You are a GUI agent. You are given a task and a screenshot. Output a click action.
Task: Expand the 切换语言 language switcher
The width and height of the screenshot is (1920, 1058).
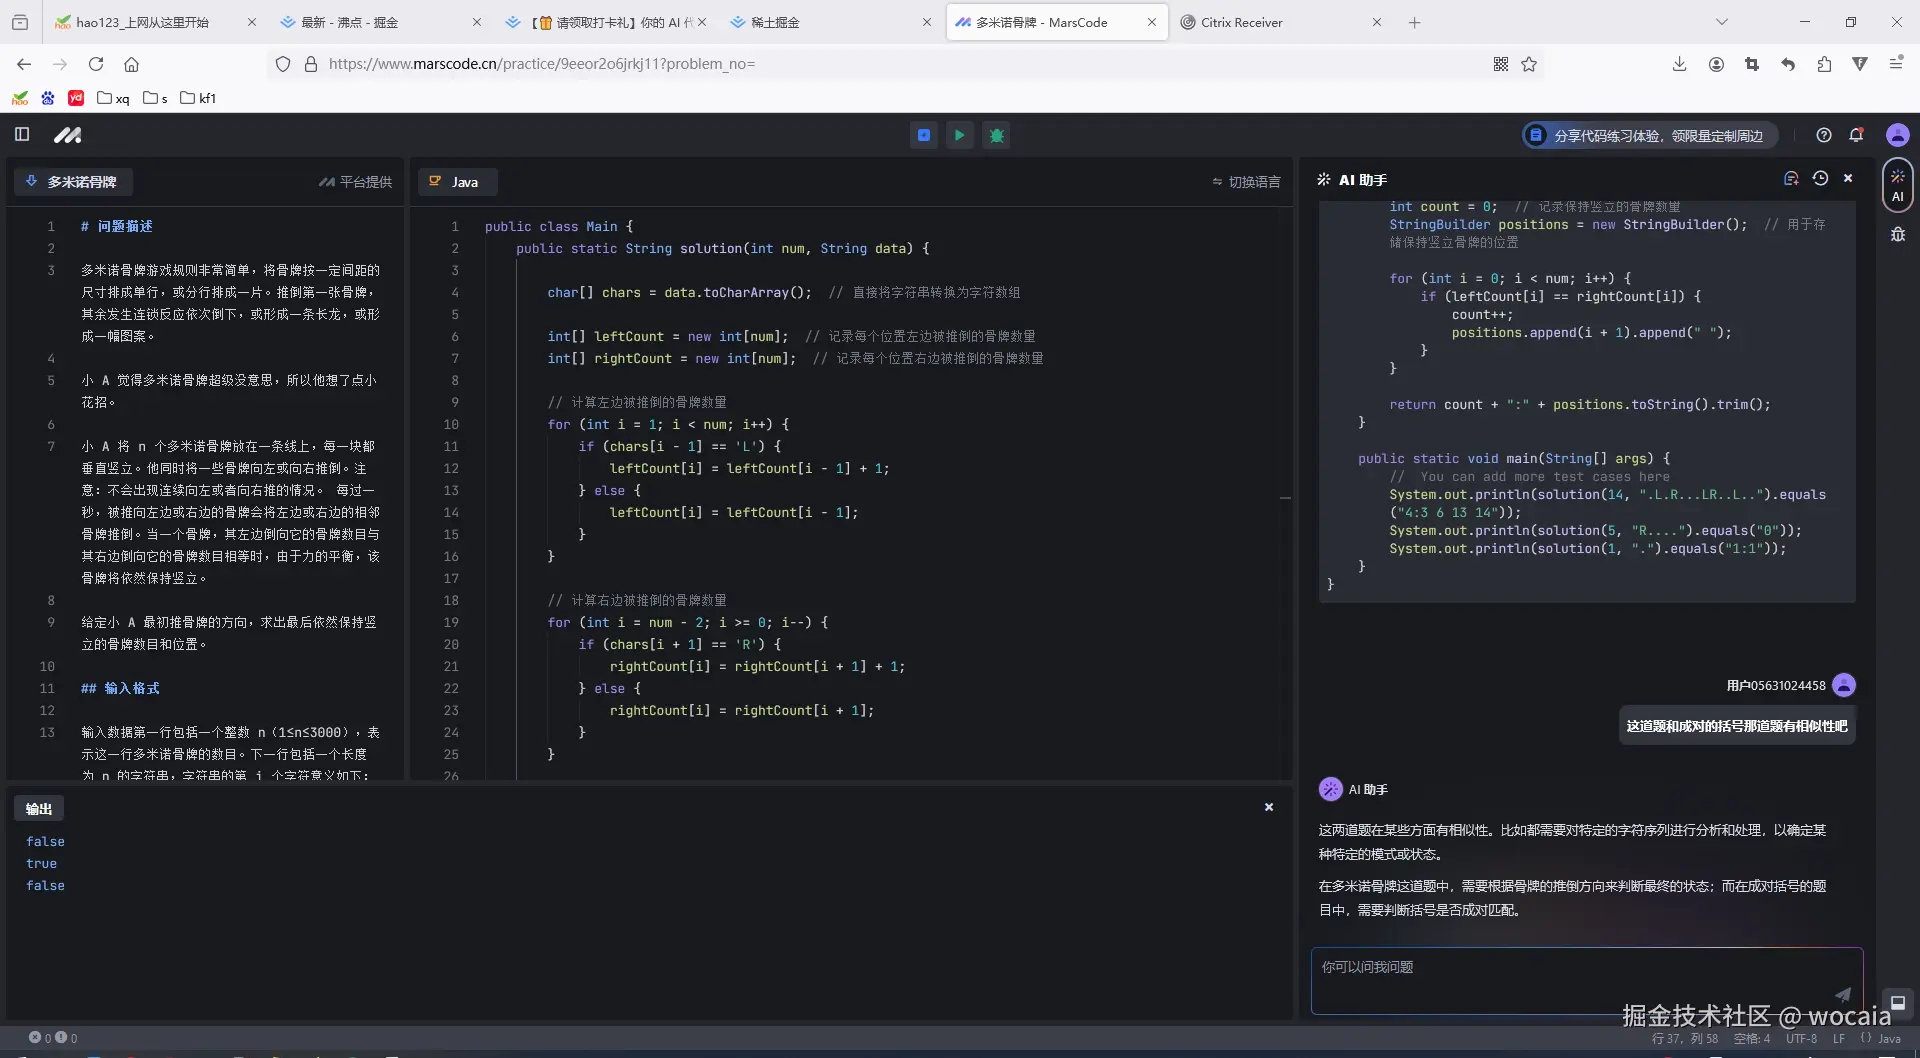(x=1246, y=182)
